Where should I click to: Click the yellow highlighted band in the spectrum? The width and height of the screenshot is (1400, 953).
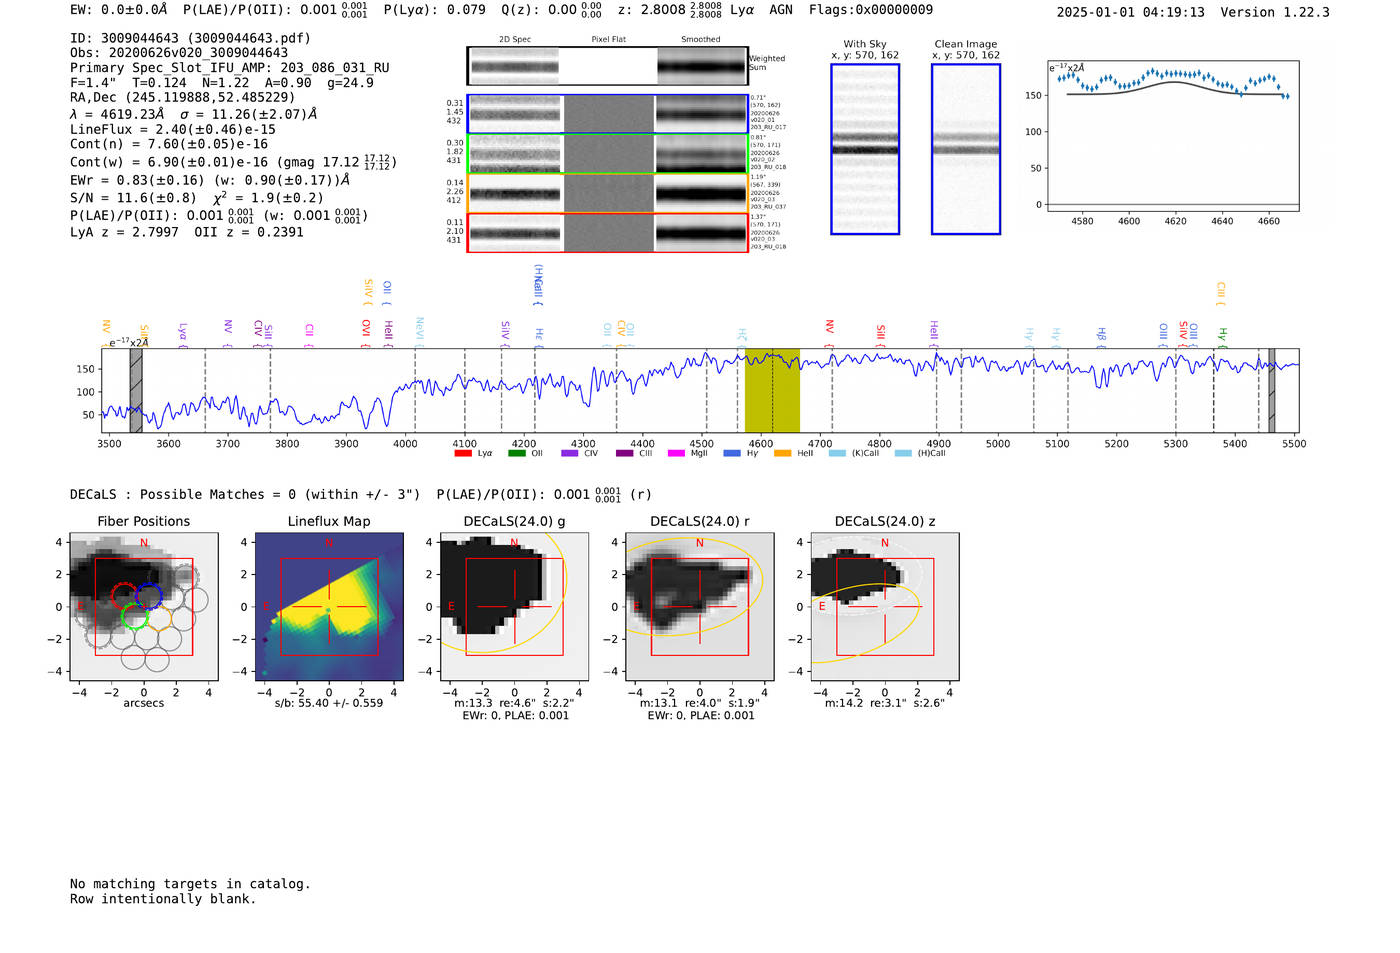click(x=772, y=390)
